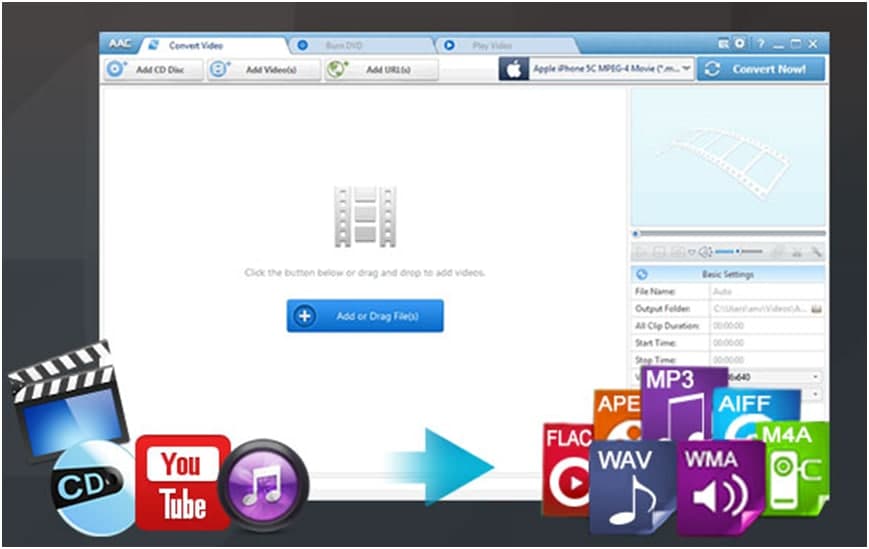This screenshot has width=869, height=549.
Task: Click the Output Folder path field
Action: (x=760, y=309)
